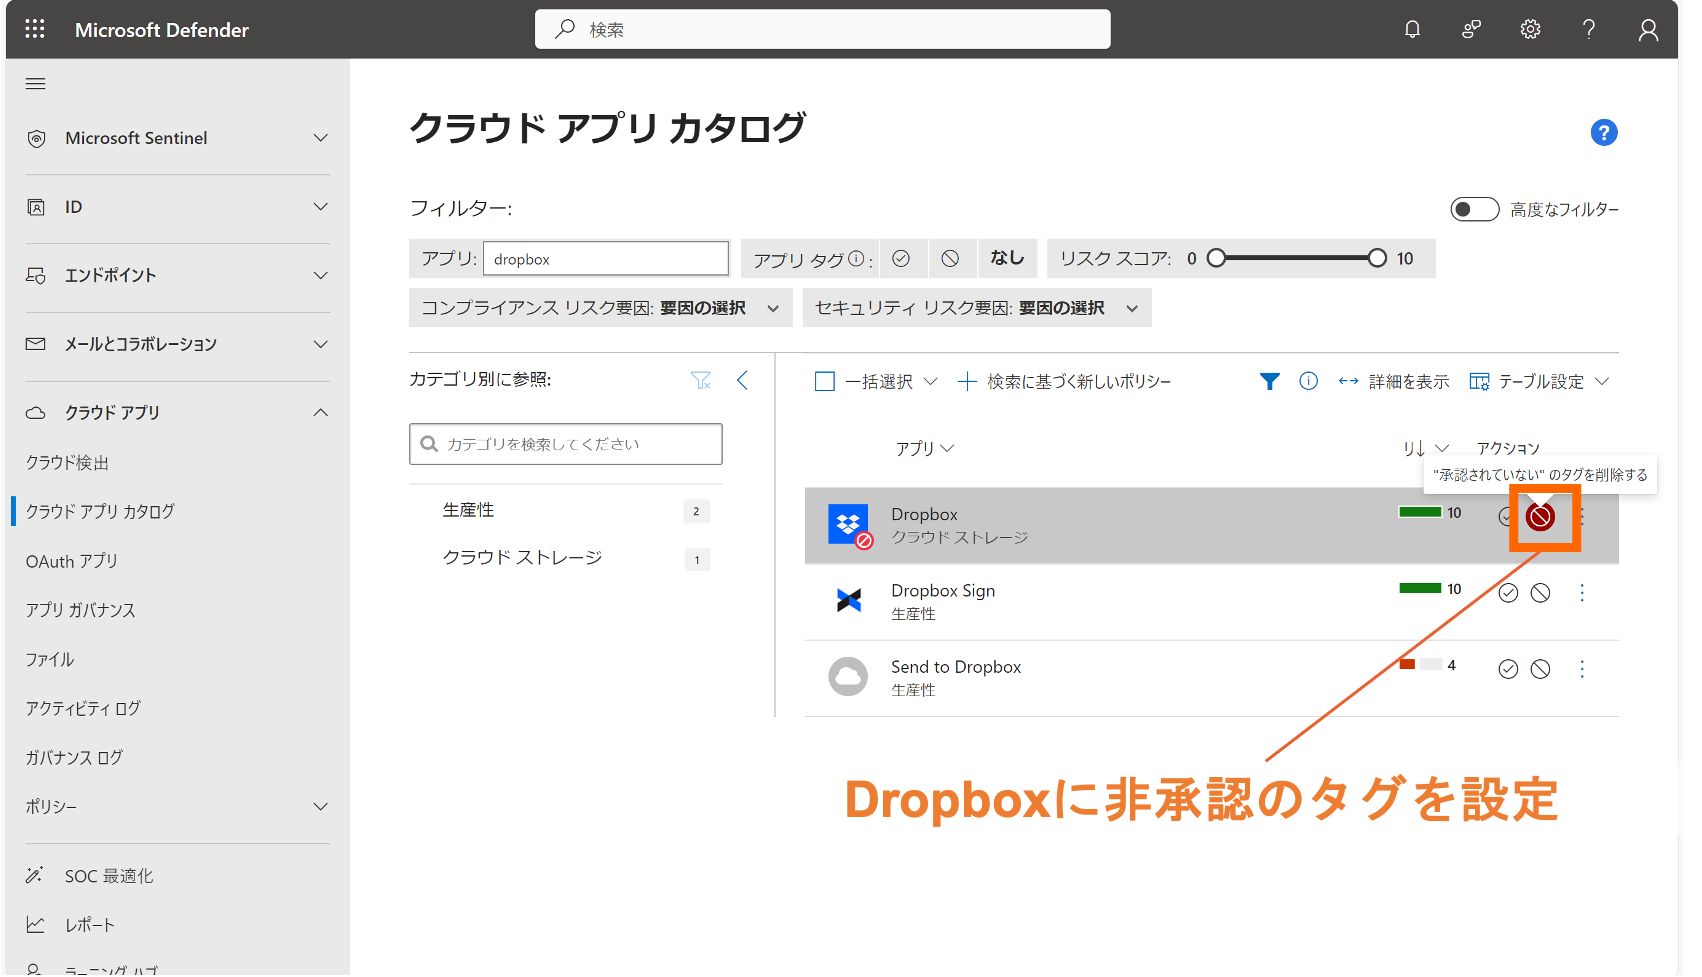Mark Dropbox Sign as sanctioned

point(1508,593)
